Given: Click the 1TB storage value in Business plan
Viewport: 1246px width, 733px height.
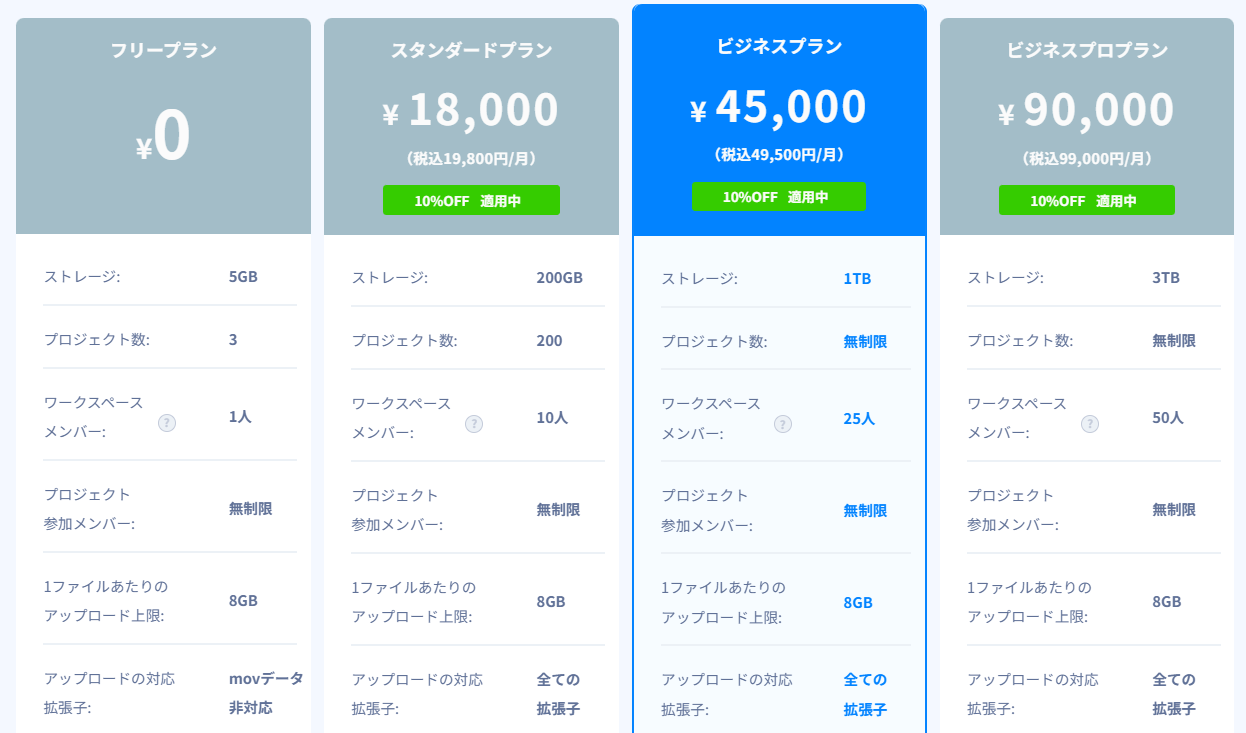Looking at the screenshot, I should click(x=857, y=278).
